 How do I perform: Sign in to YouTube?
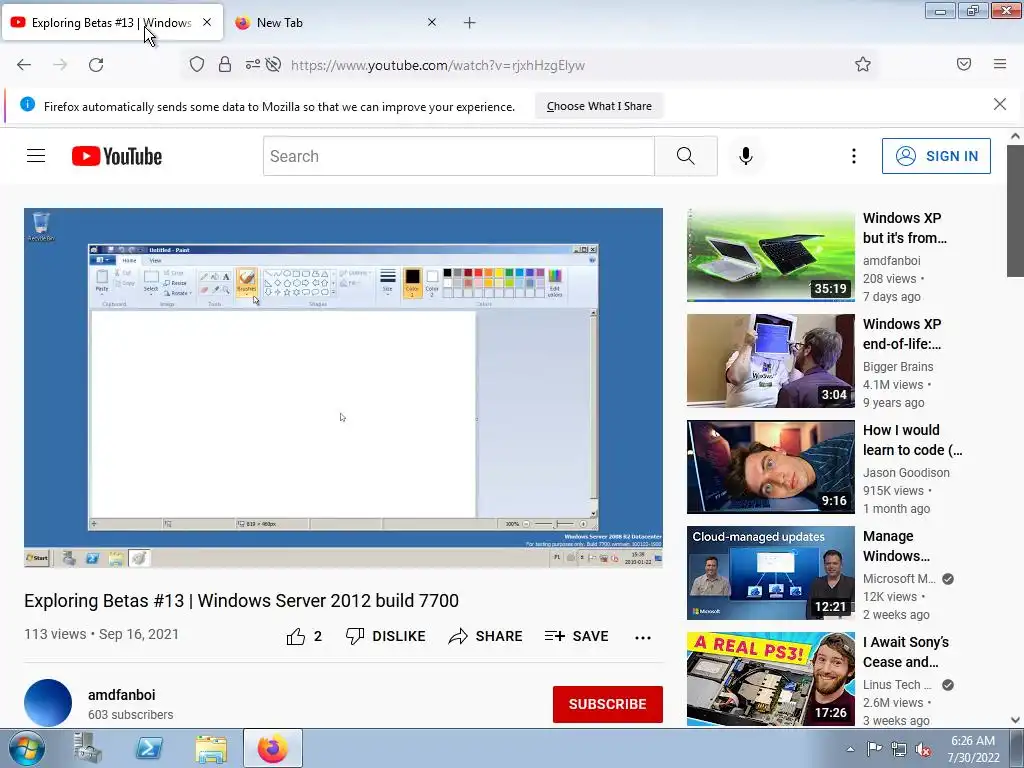[x=936, y=156]
